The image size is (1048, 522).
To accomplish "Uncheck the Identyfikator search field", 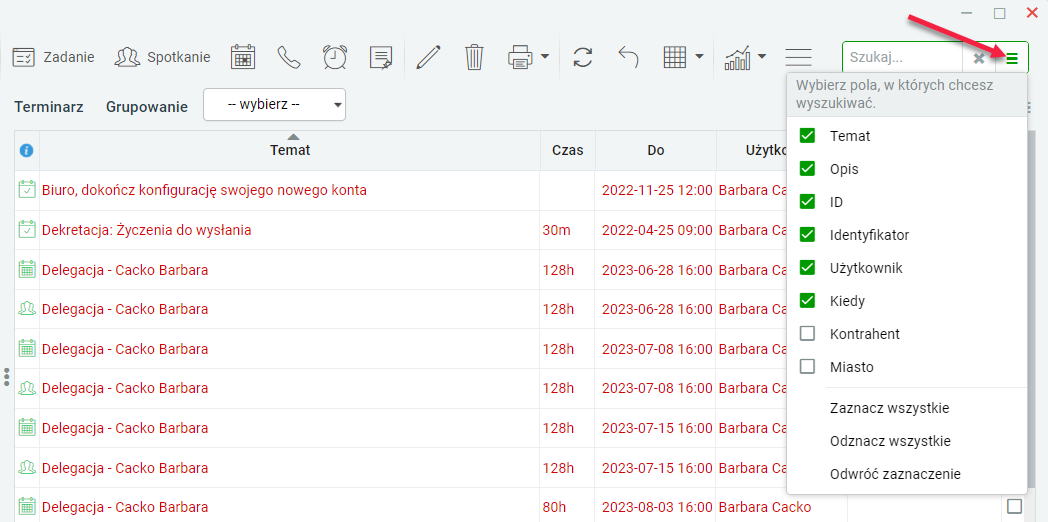I will [807, 235].
